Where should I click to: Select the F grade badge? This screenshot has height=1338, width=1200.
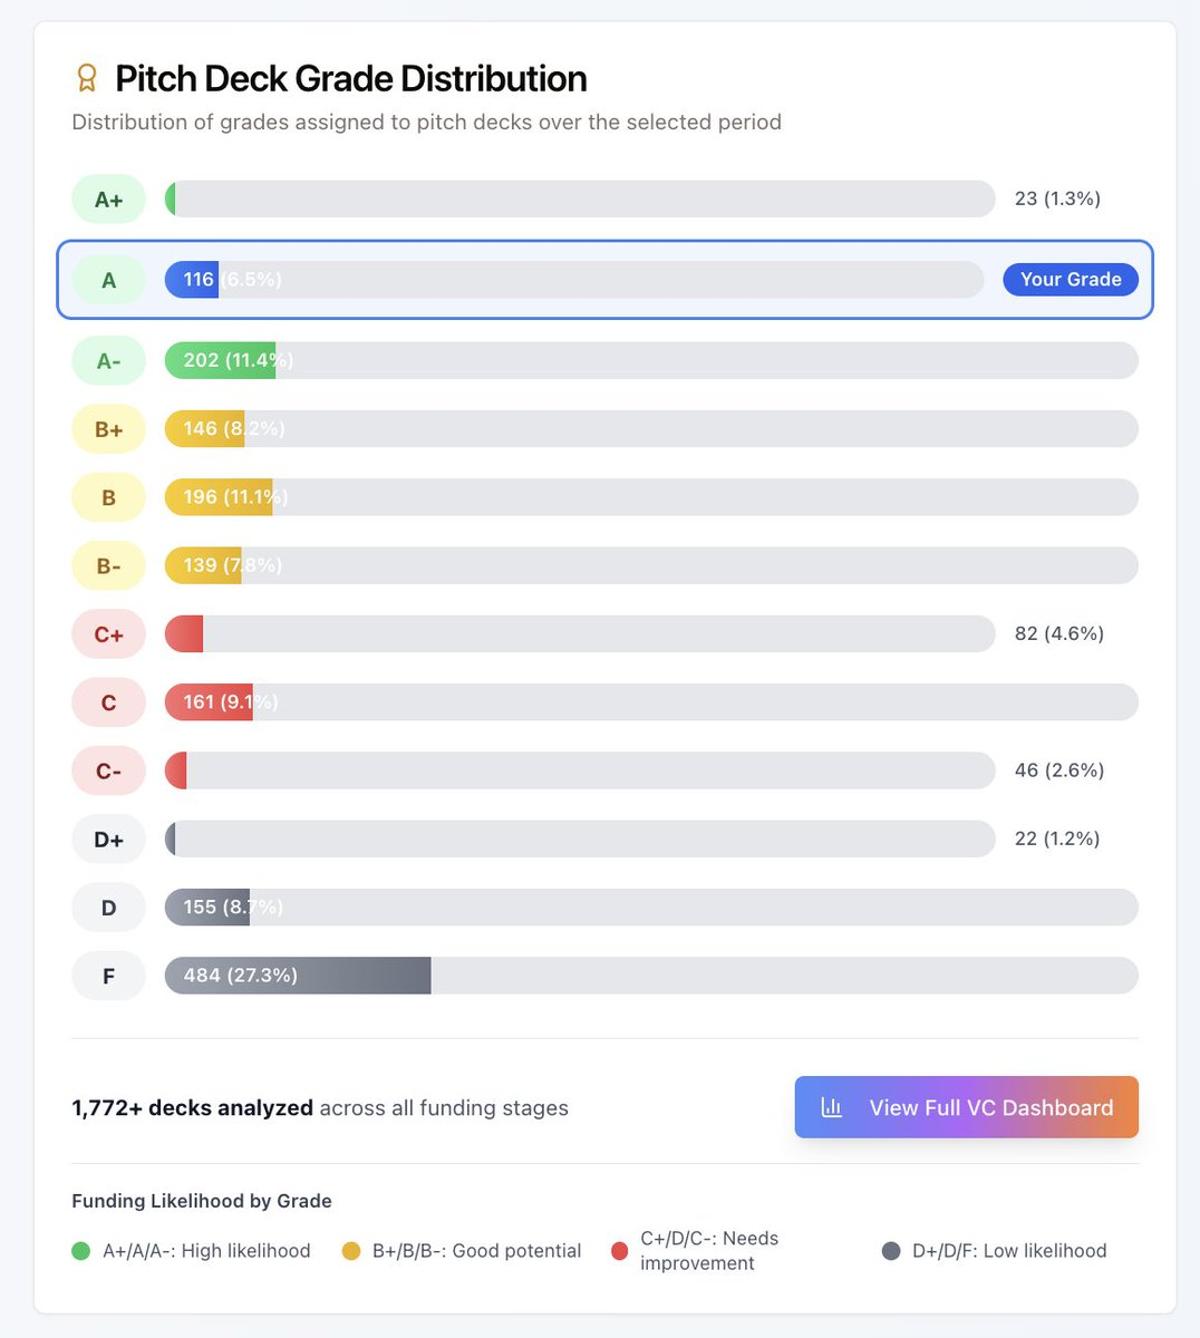tap(108, 976)
